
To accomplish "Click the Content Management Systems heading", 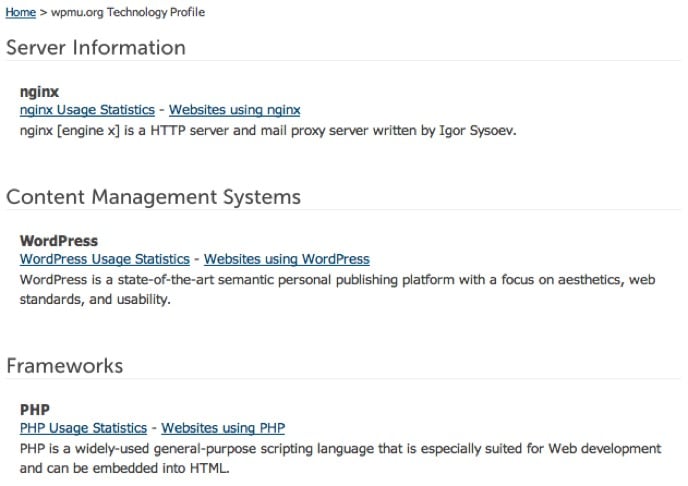I will 154,197.
